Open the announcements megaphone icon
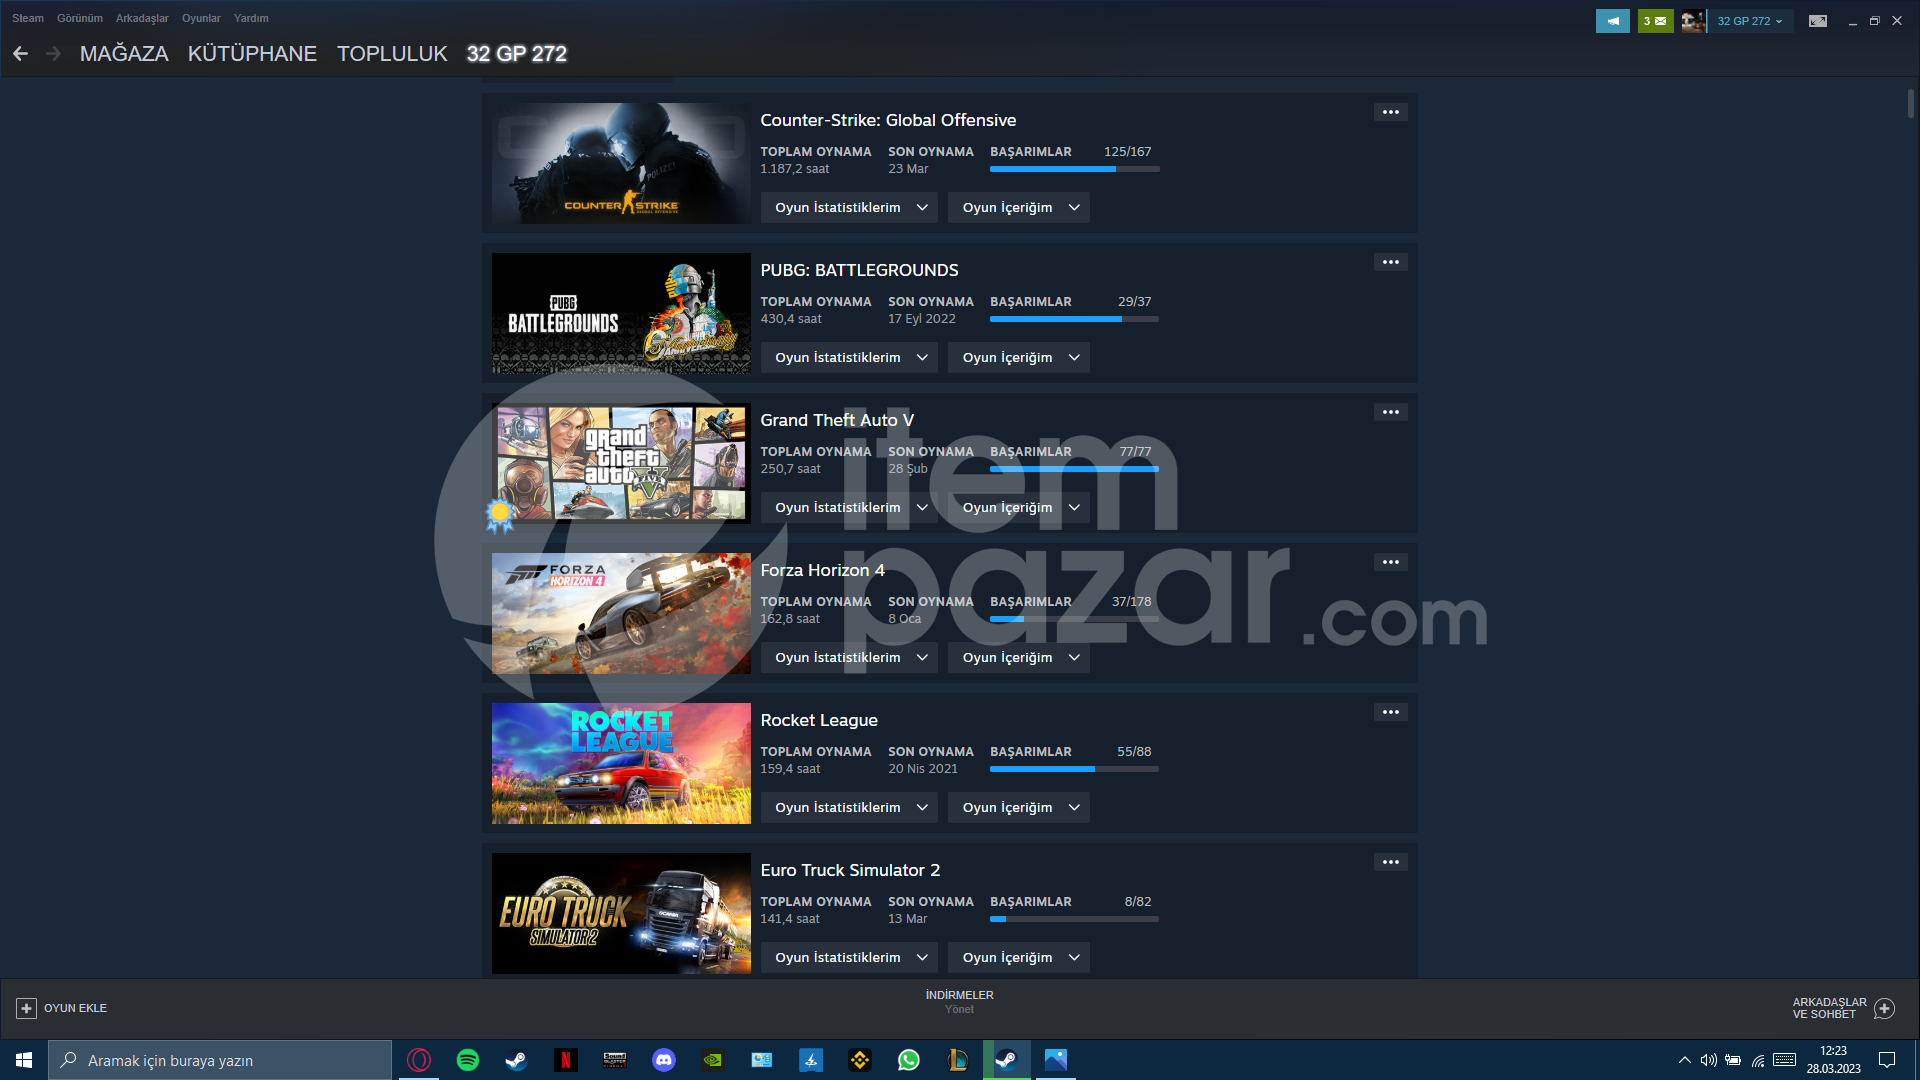Viewport: 1920px width, 1080px height. pos(1612,21)
